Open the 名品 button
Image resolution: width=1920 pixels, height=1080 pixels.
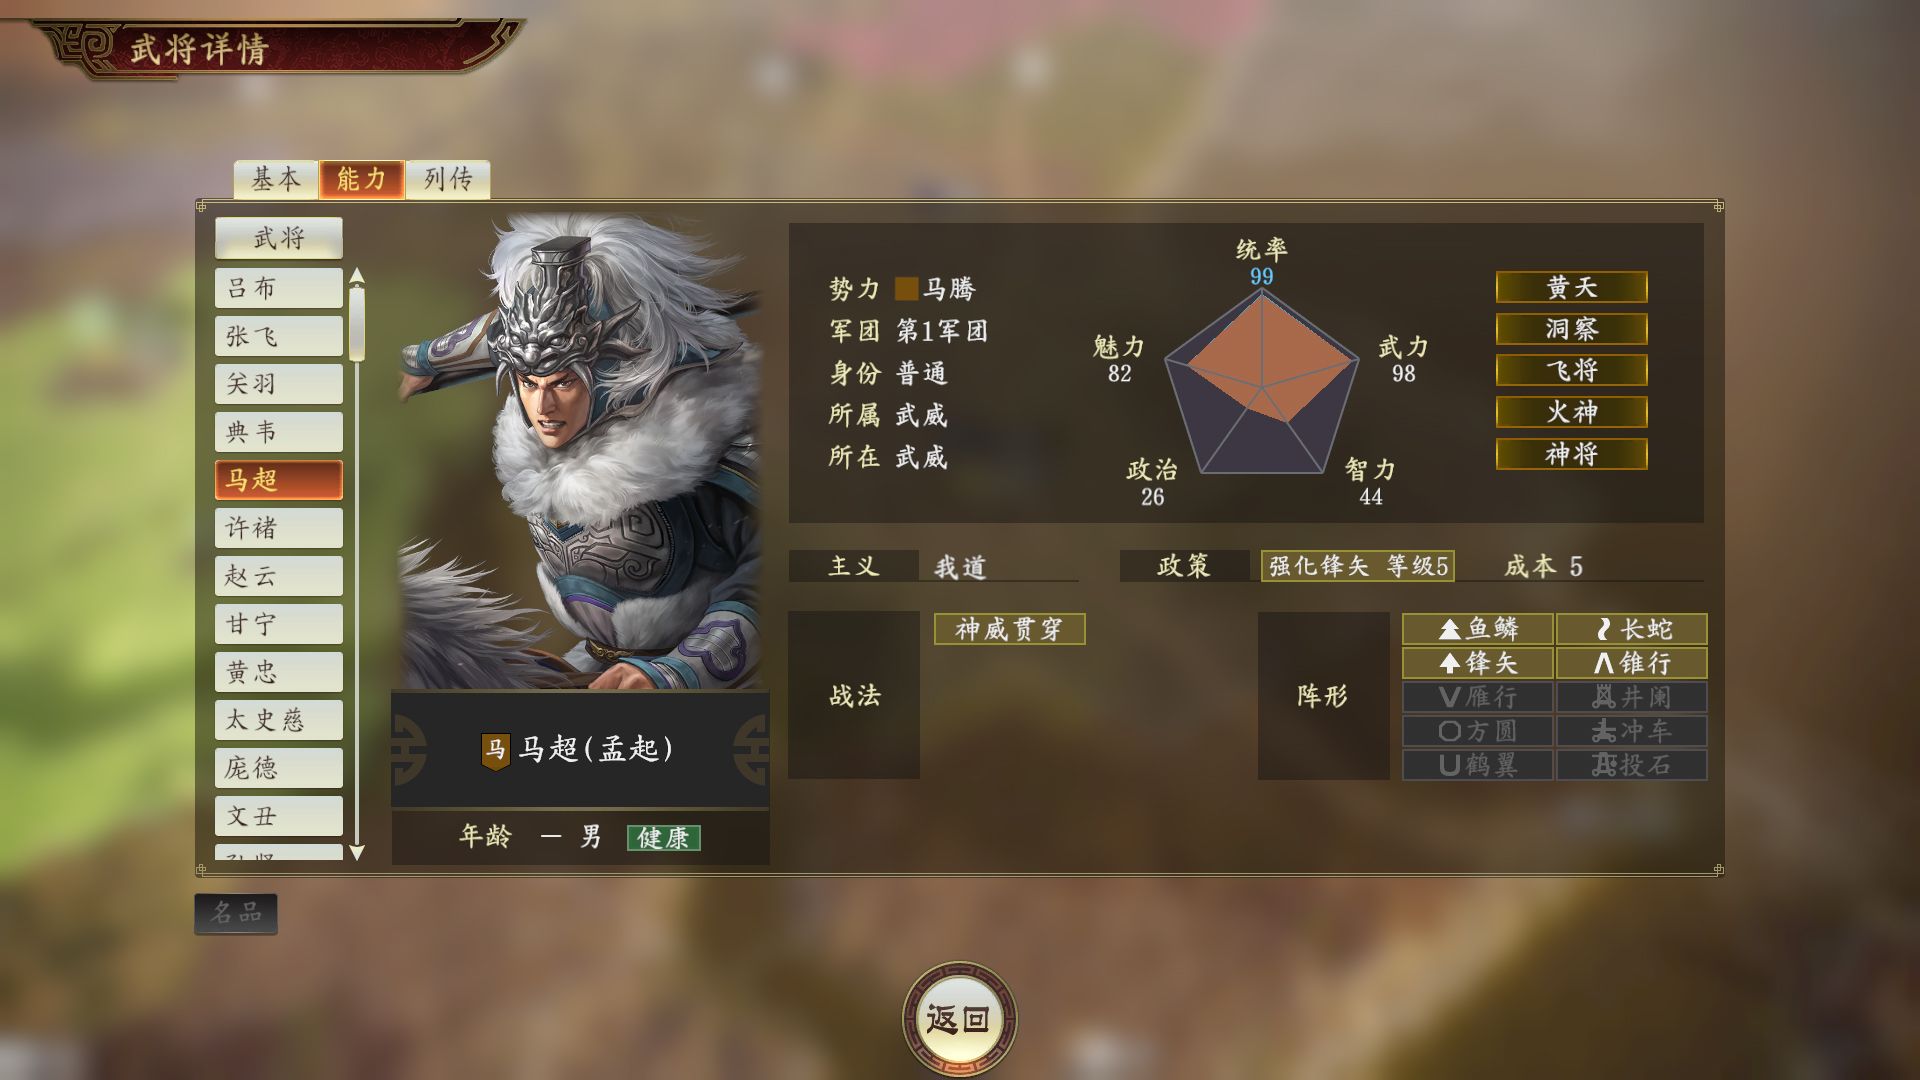[x=236, y=914]
